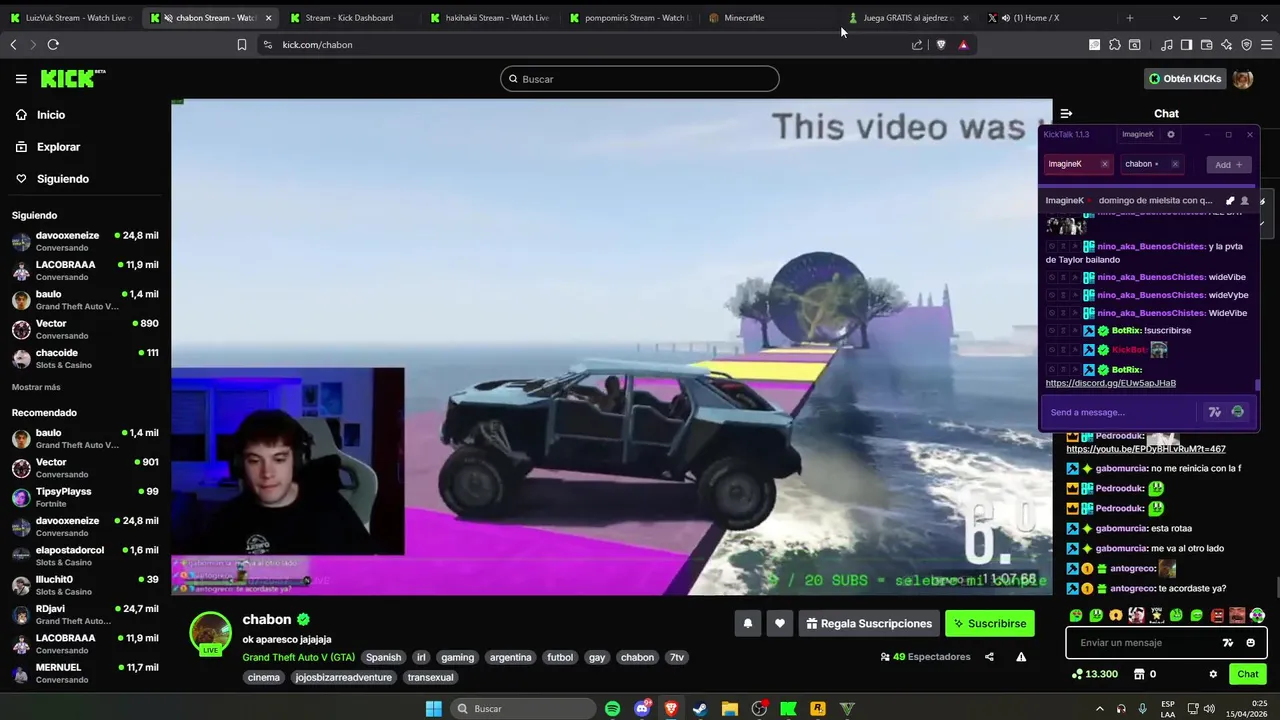Open Brave main menu
Screen dimensions: 1280x720
1267,44
